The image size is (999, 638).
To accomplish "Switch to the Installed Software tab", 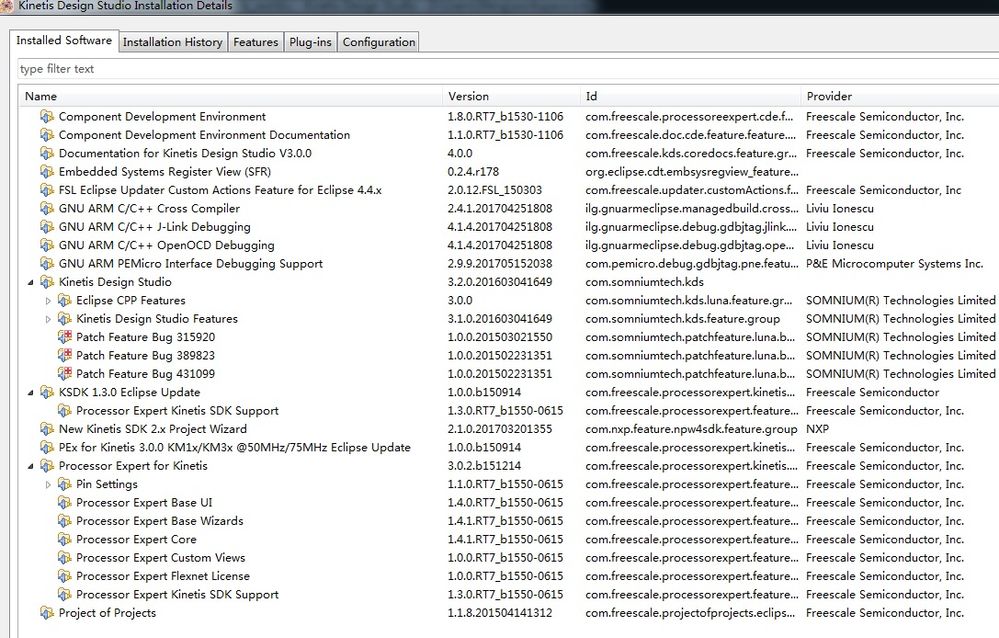I will 64,40.
